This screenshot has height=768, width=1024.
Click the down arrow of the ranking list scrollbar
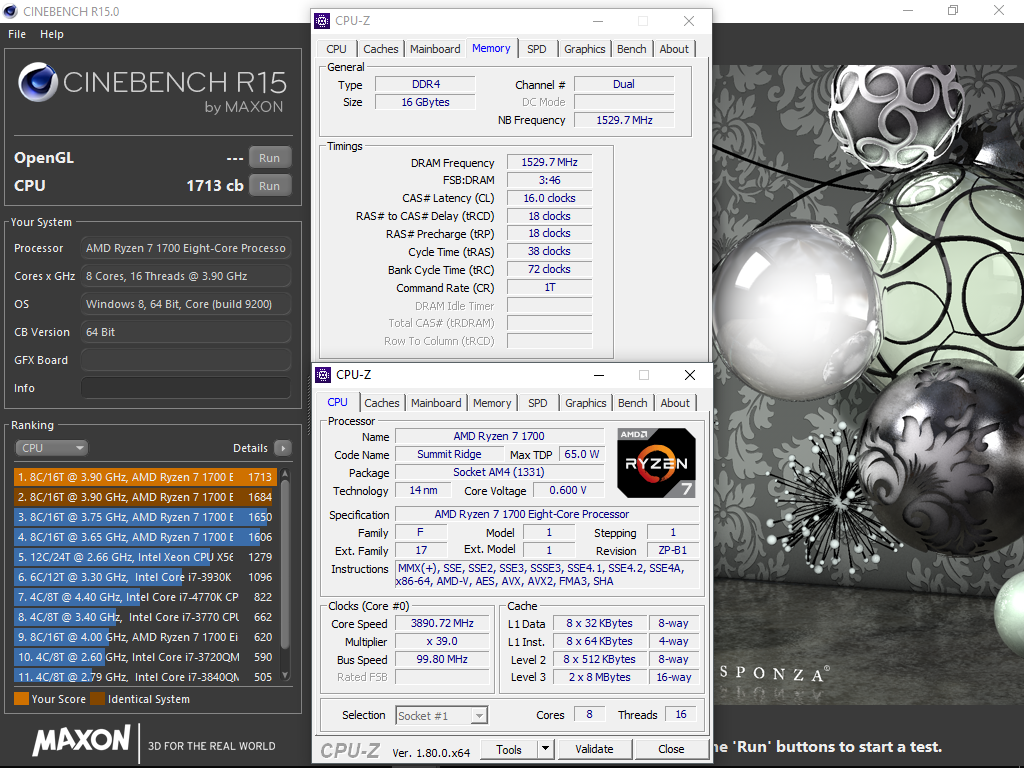[285, 675]
